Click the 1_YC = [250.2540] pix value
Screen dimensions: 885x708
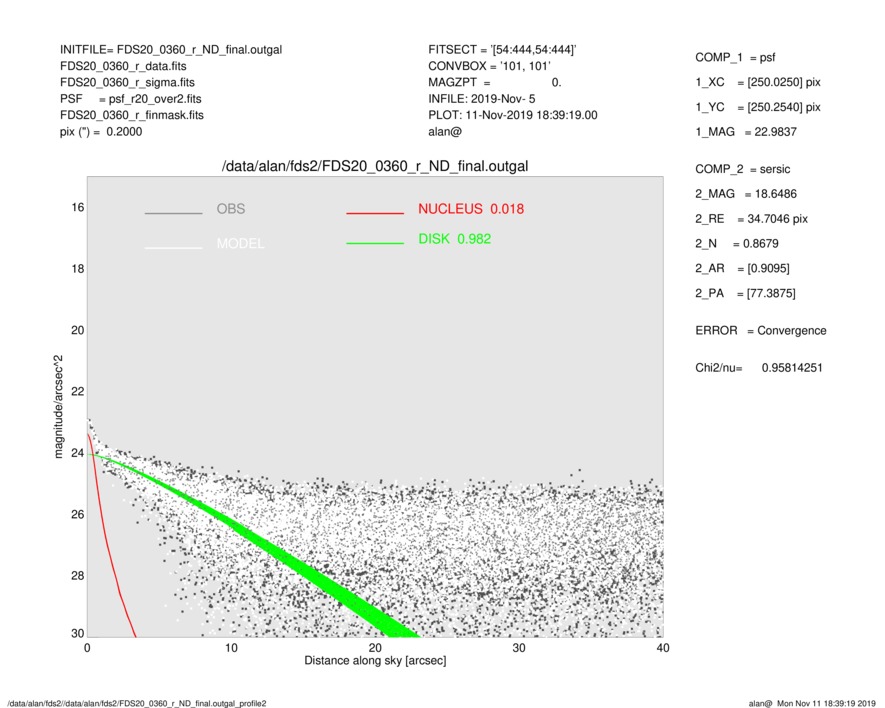(x=757, y=107)
